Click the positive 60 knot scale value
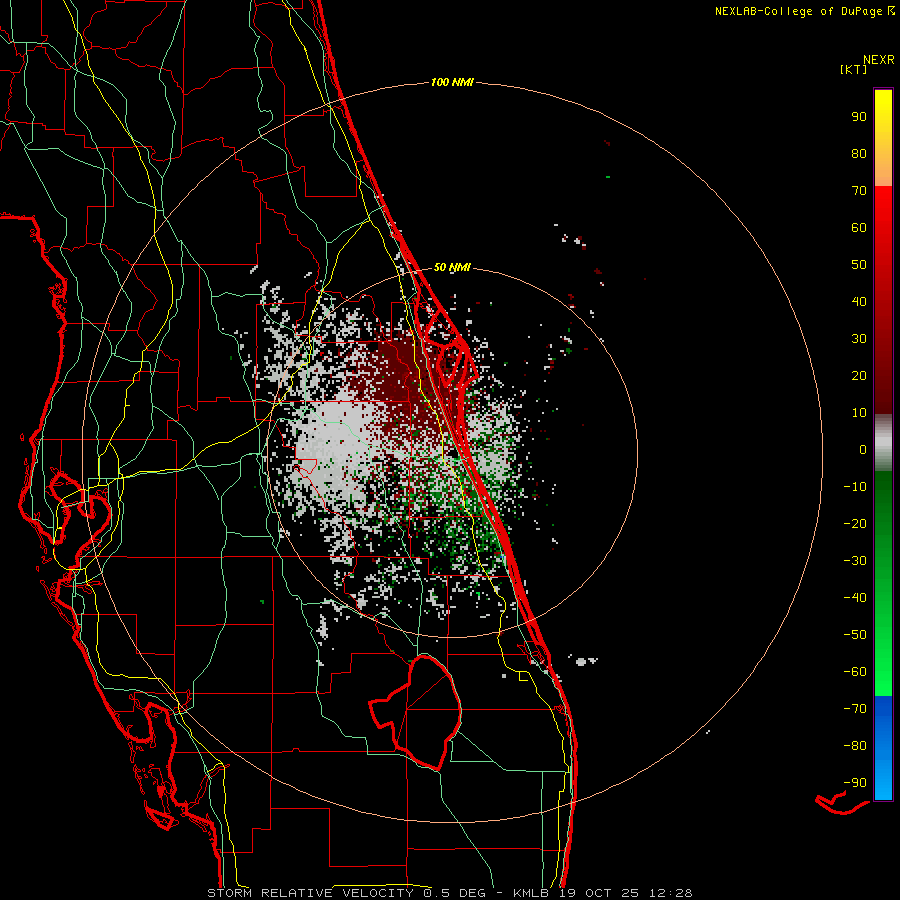900x900 pixels. (859, 228)
